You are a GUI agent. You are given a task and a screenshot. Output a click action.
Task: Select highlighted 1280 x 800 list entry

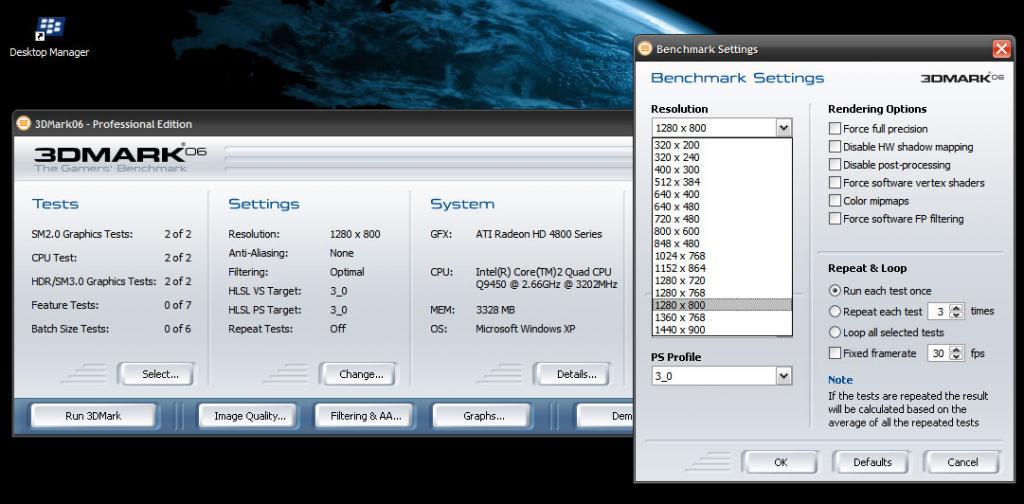coord(722,305)
